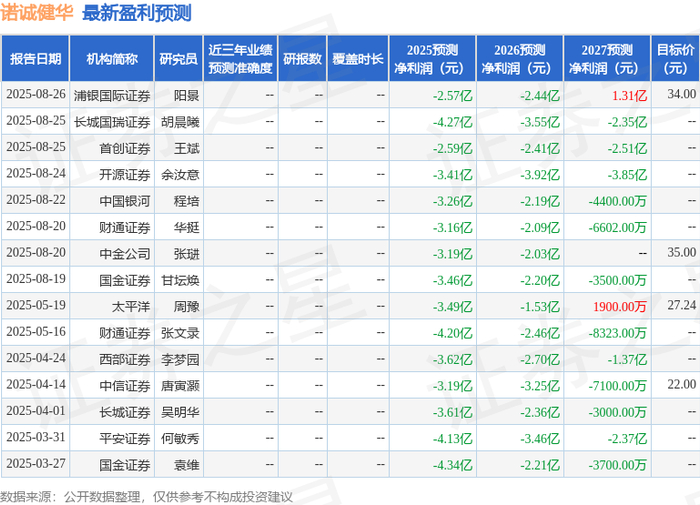Select the 机构简称 column header
The width and height of the screenshot is (700, 505).
[x=112, y=58]
